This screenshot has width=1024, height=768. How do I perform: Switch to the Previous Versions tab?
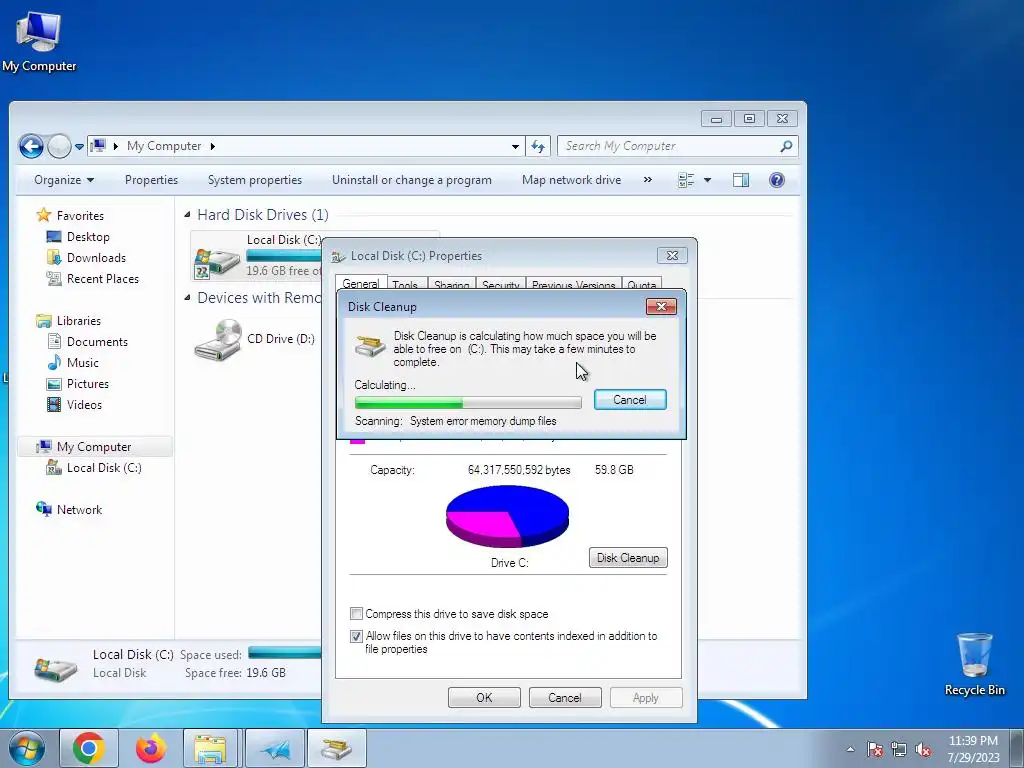click(x=573, y=285)
